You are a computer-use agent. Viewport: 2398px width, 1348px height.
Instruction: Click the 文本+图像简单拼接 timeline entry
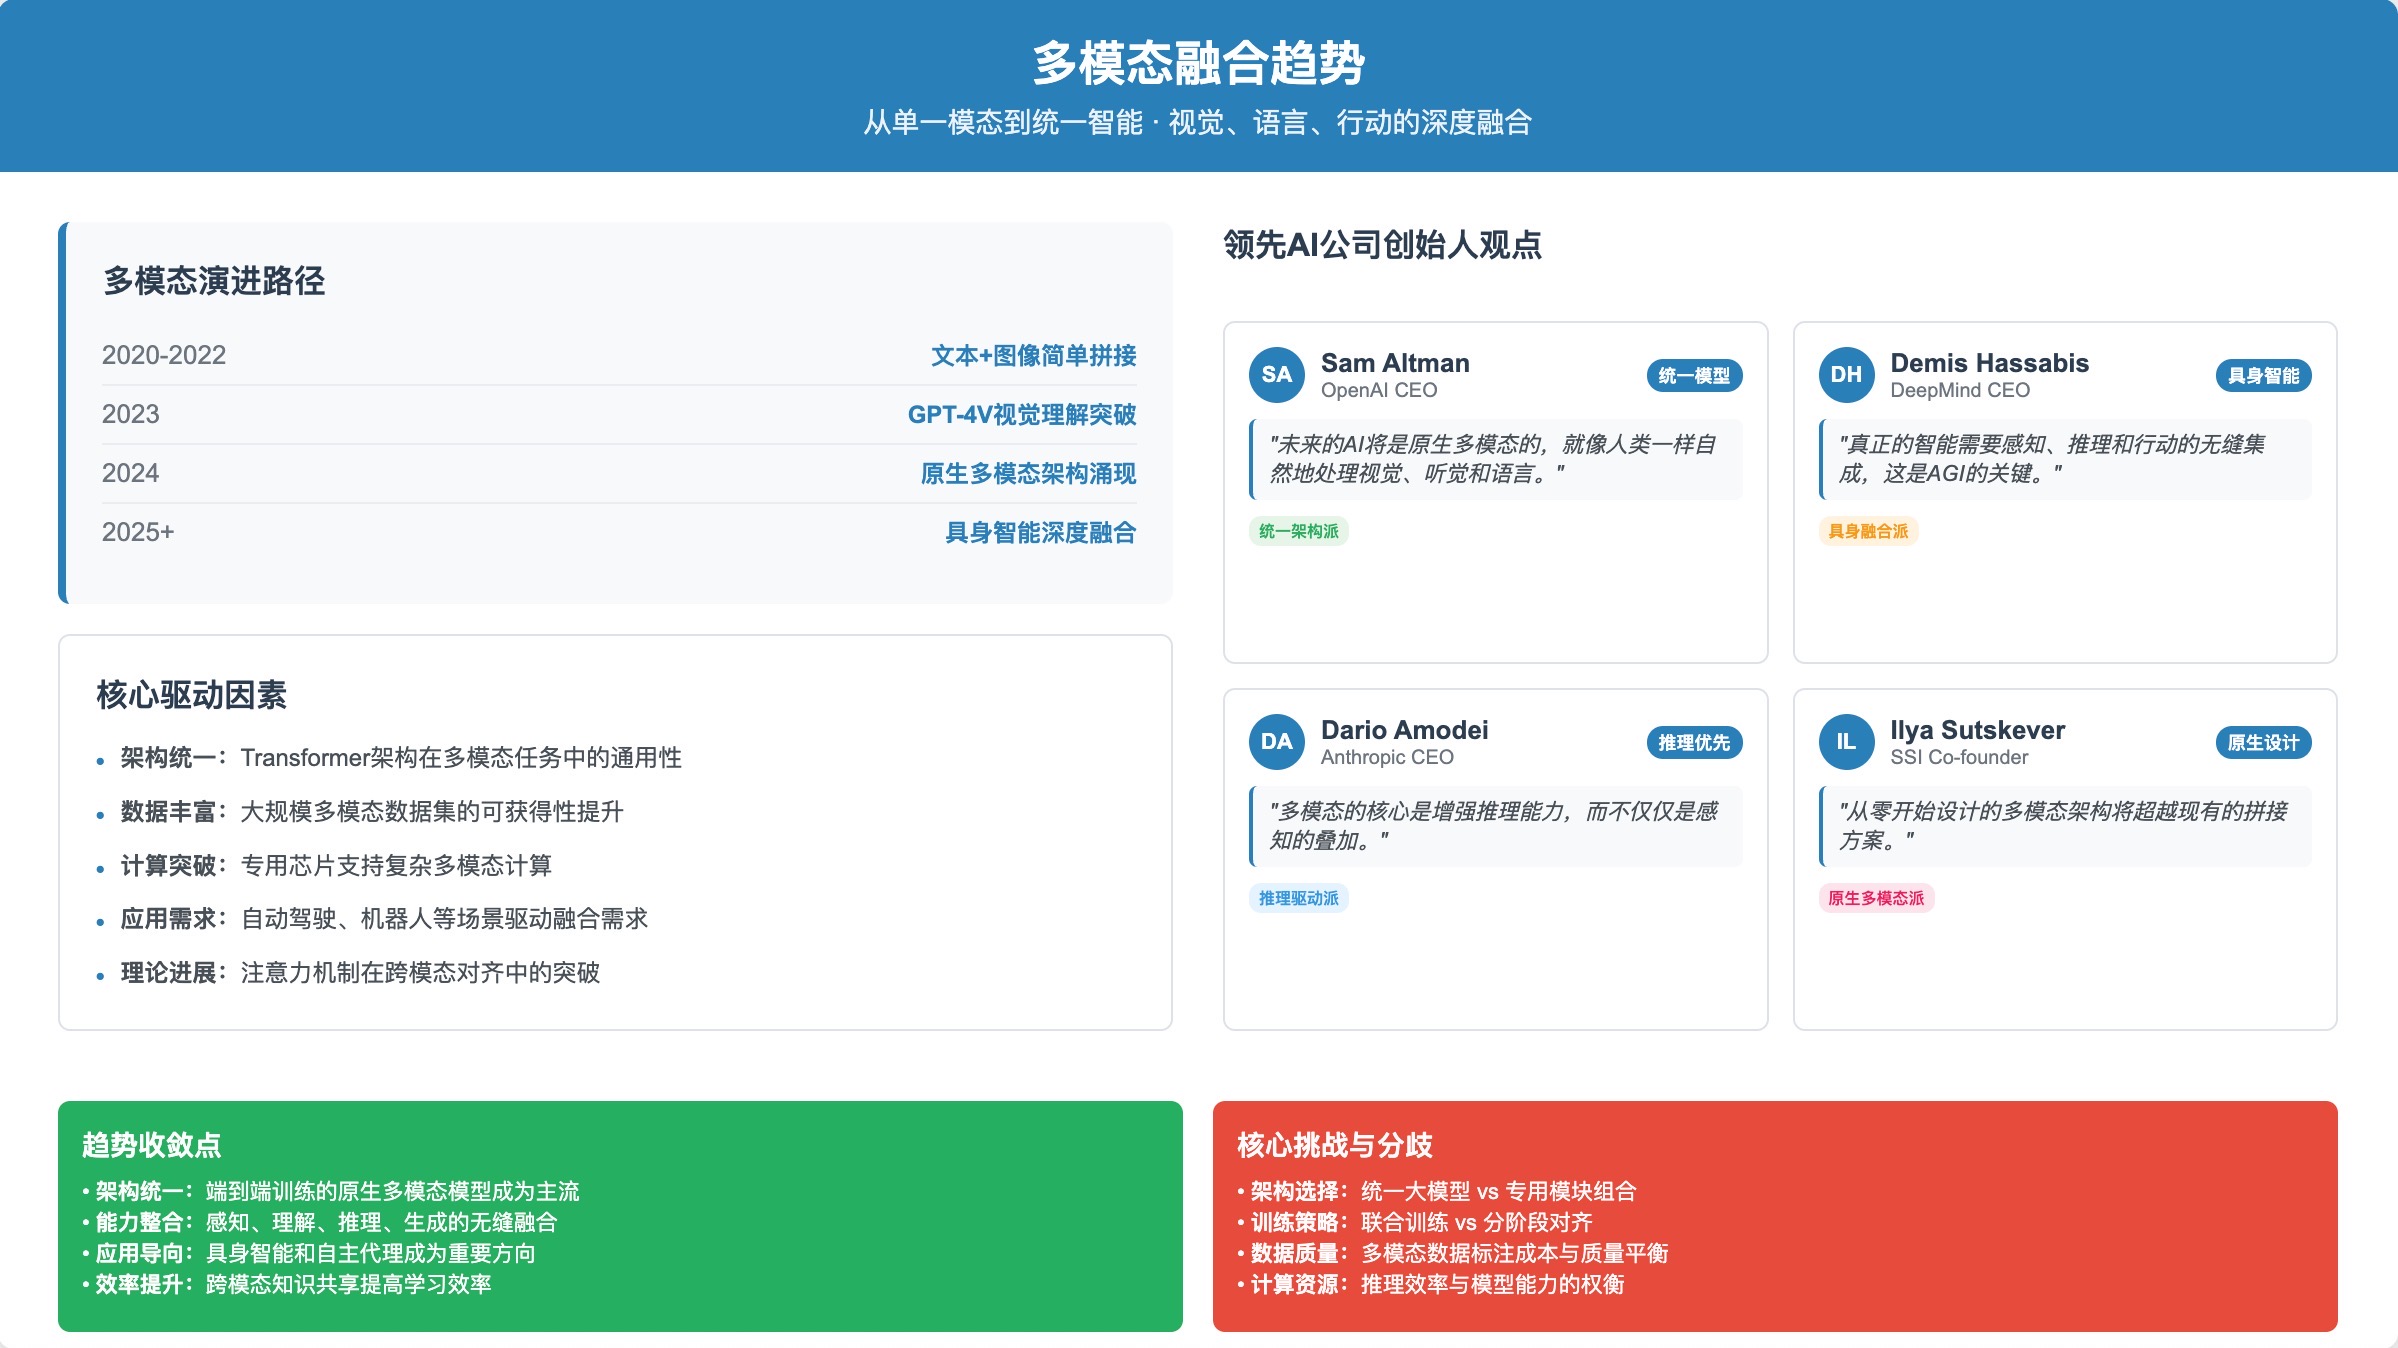[1033, 356]
